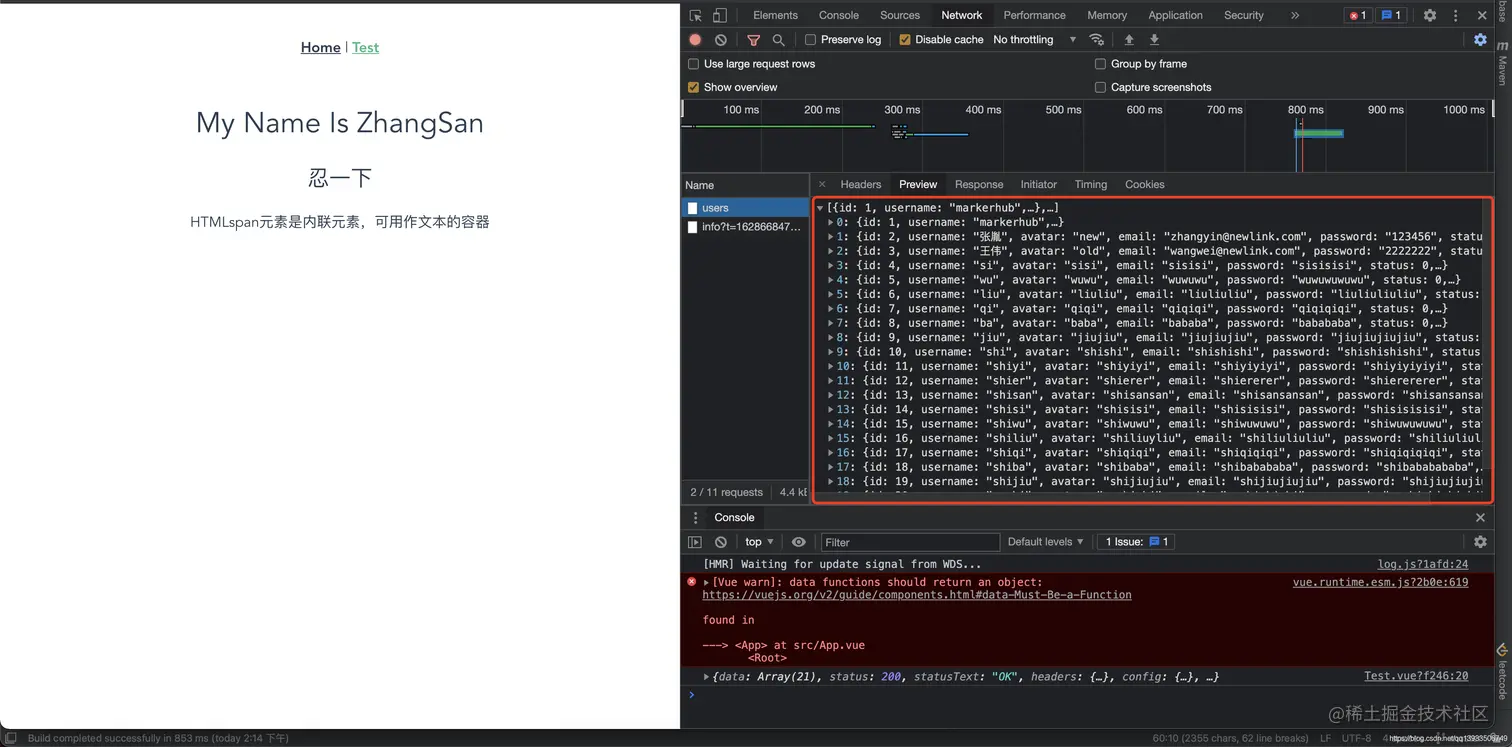Switch to the Elements tab

pyautogui.click(x=775, y=15)
